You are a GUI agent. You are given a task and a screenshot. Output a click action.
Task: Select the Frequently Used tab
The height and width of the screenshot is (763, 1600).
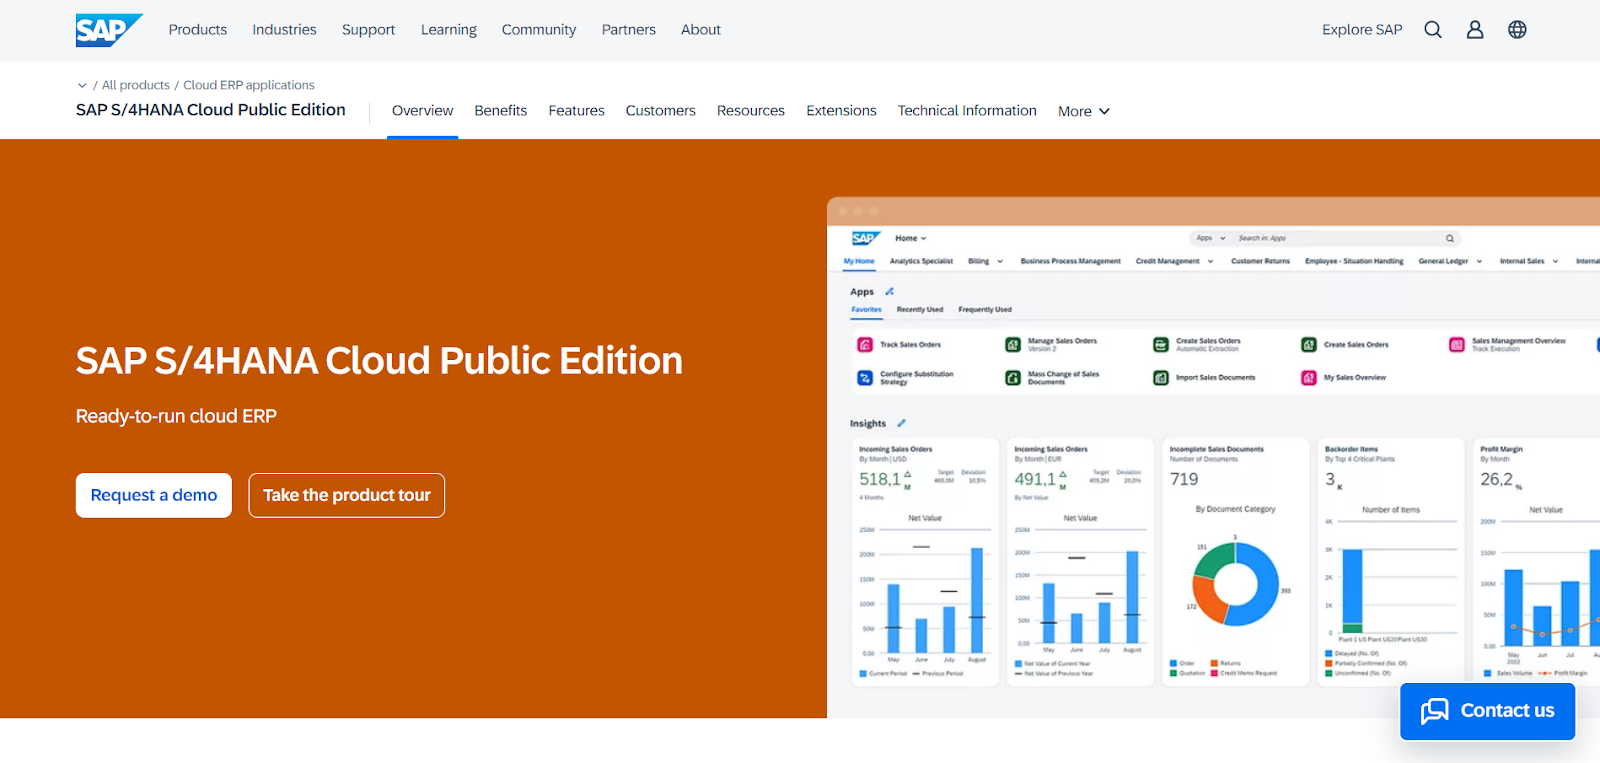pos(985,310)
